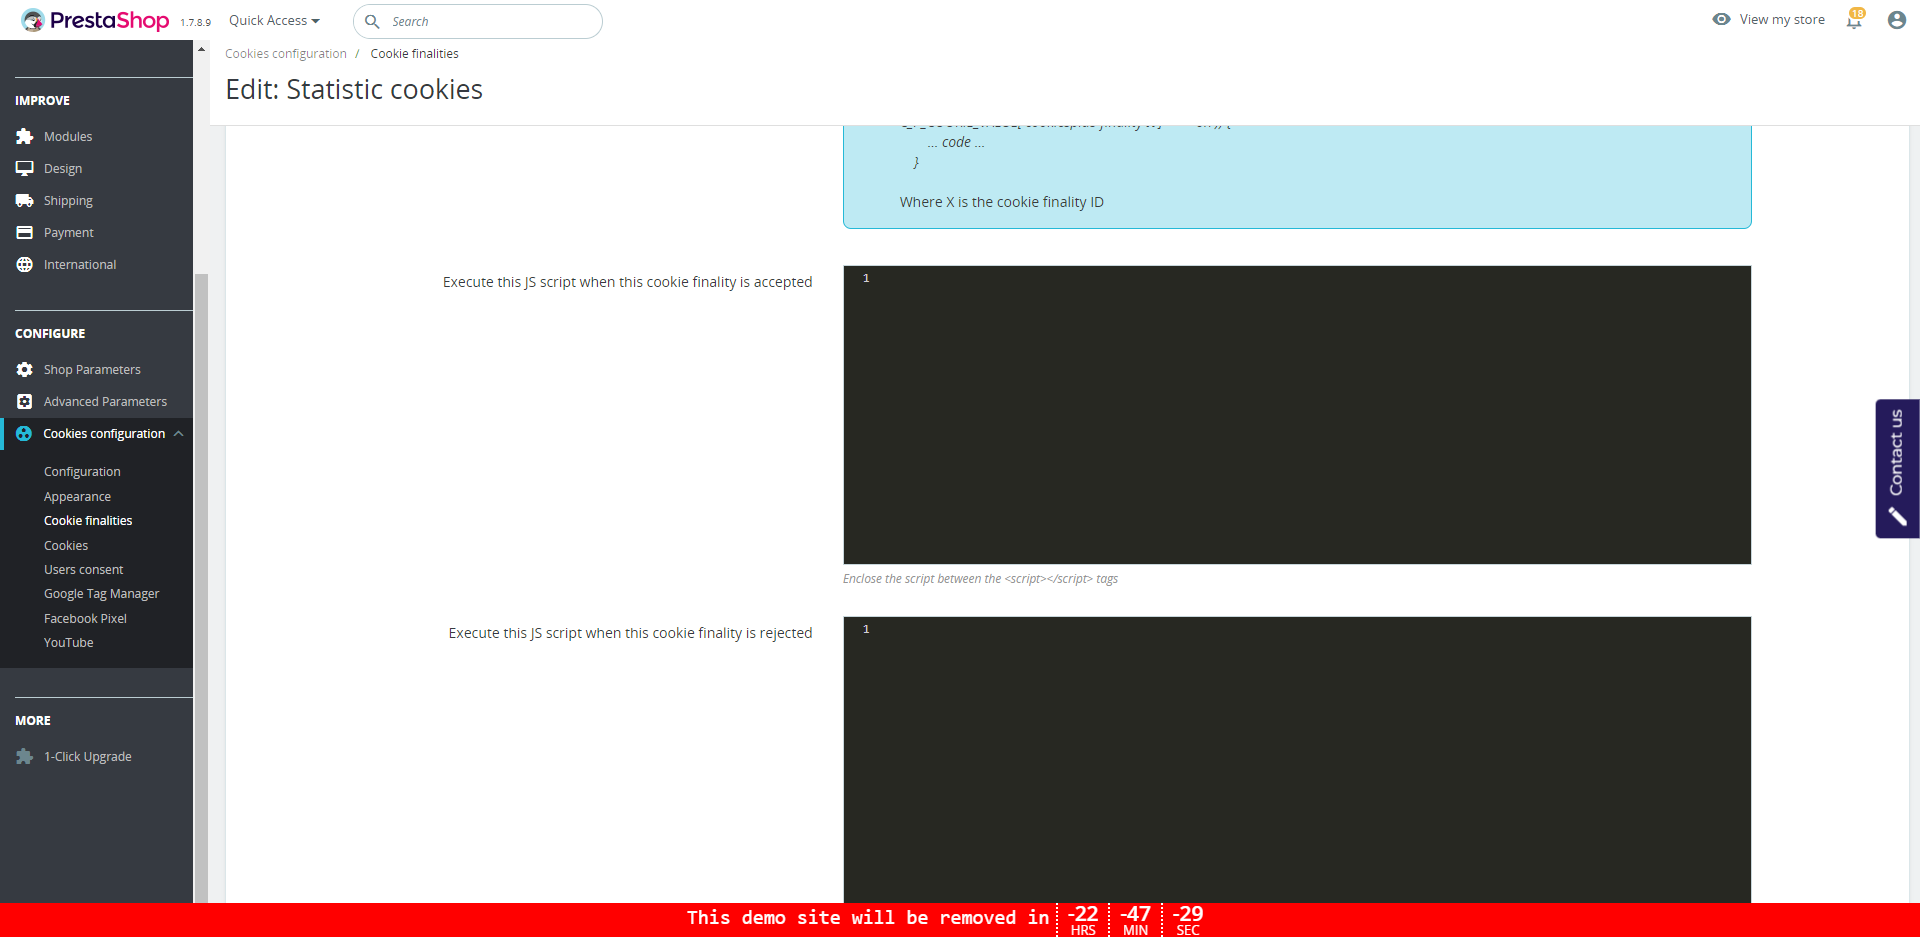The width and height of the screenshot is (1920, 937).
Task: Click the 1-Click Upgrade puzzle icon
Action: [25, 756]
